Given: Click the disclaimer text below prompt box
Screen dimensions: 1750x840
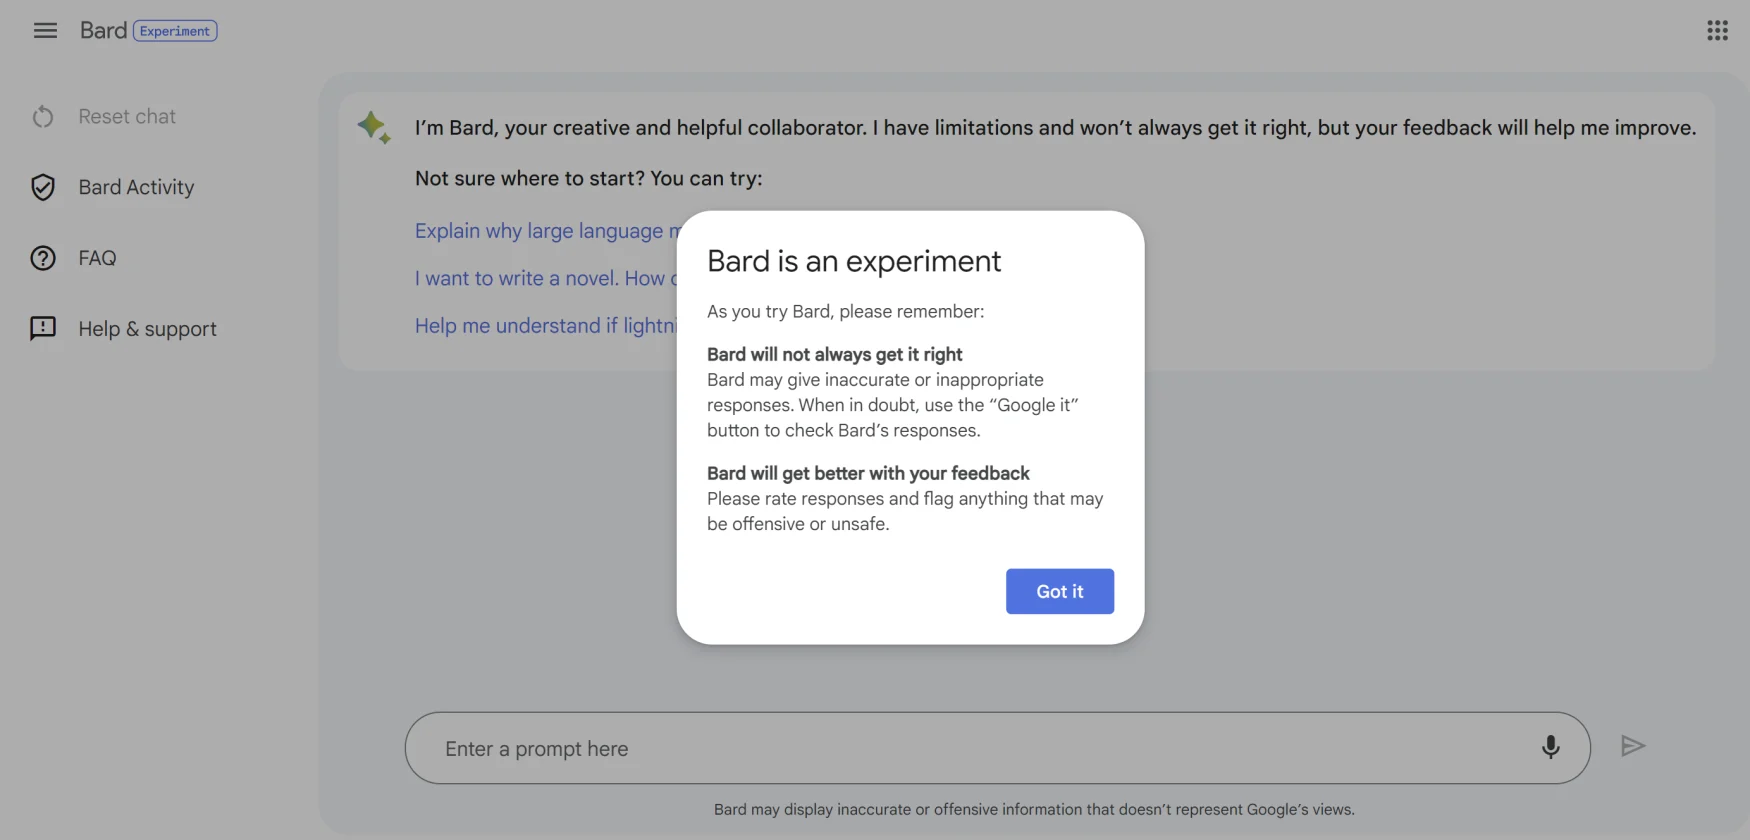Looking at the screenshot, I should pos(1034,809).
